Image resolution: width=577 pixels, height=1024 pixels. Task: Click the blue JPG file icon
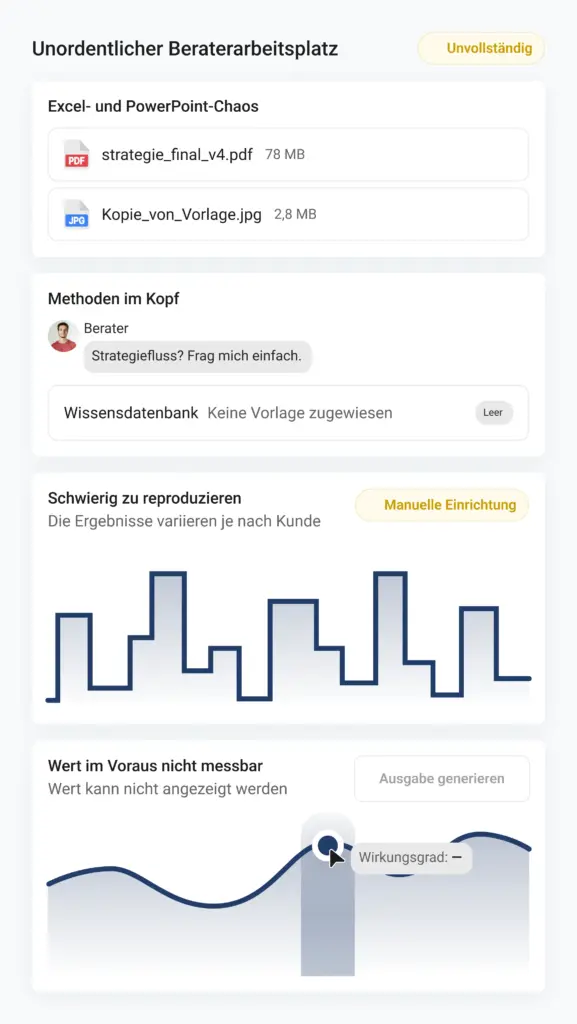(x=76, y=214)
